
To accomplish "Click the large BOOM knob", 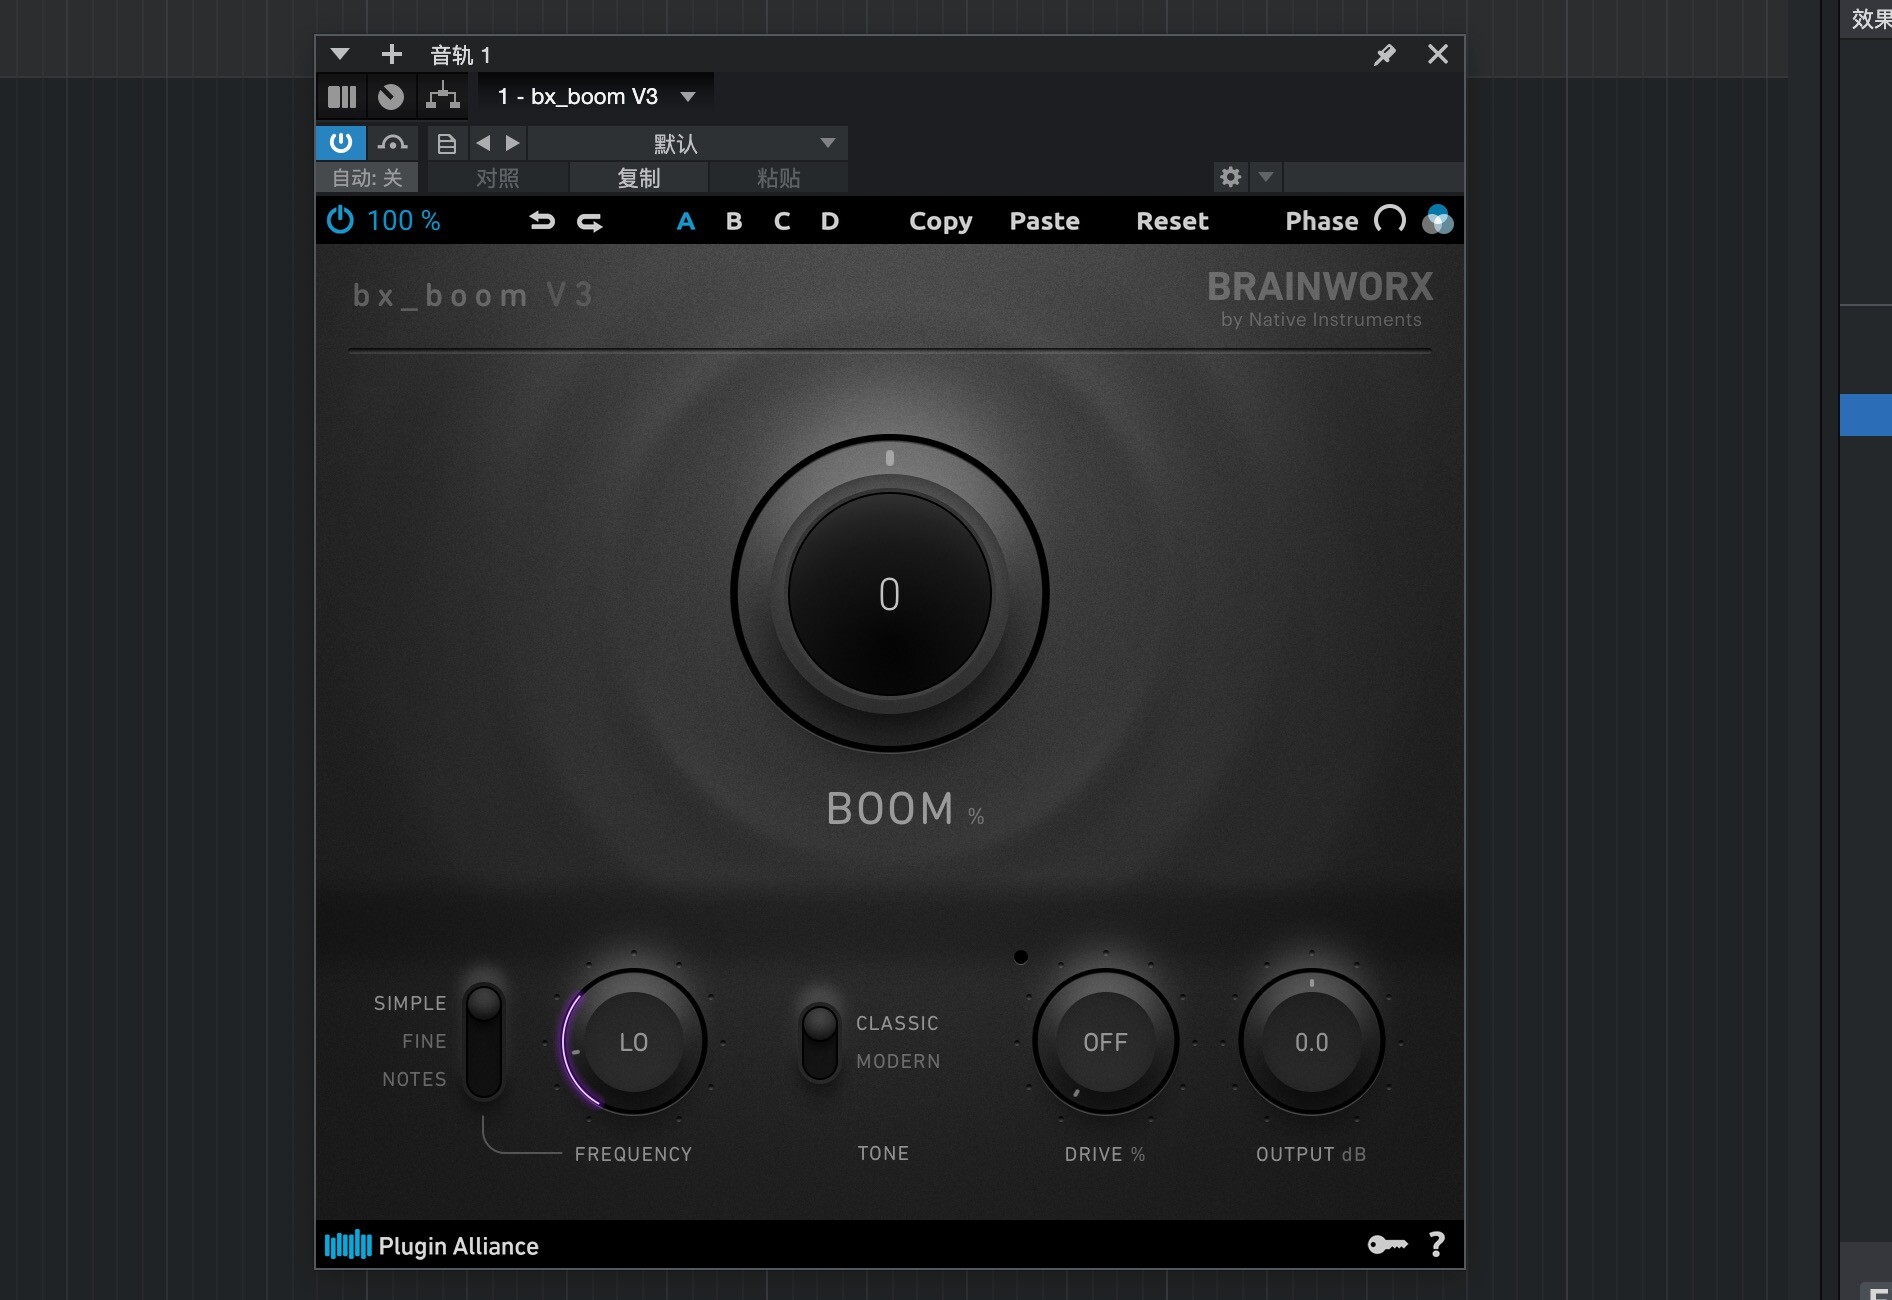I will pyautogui.click(x=890, y=594).
